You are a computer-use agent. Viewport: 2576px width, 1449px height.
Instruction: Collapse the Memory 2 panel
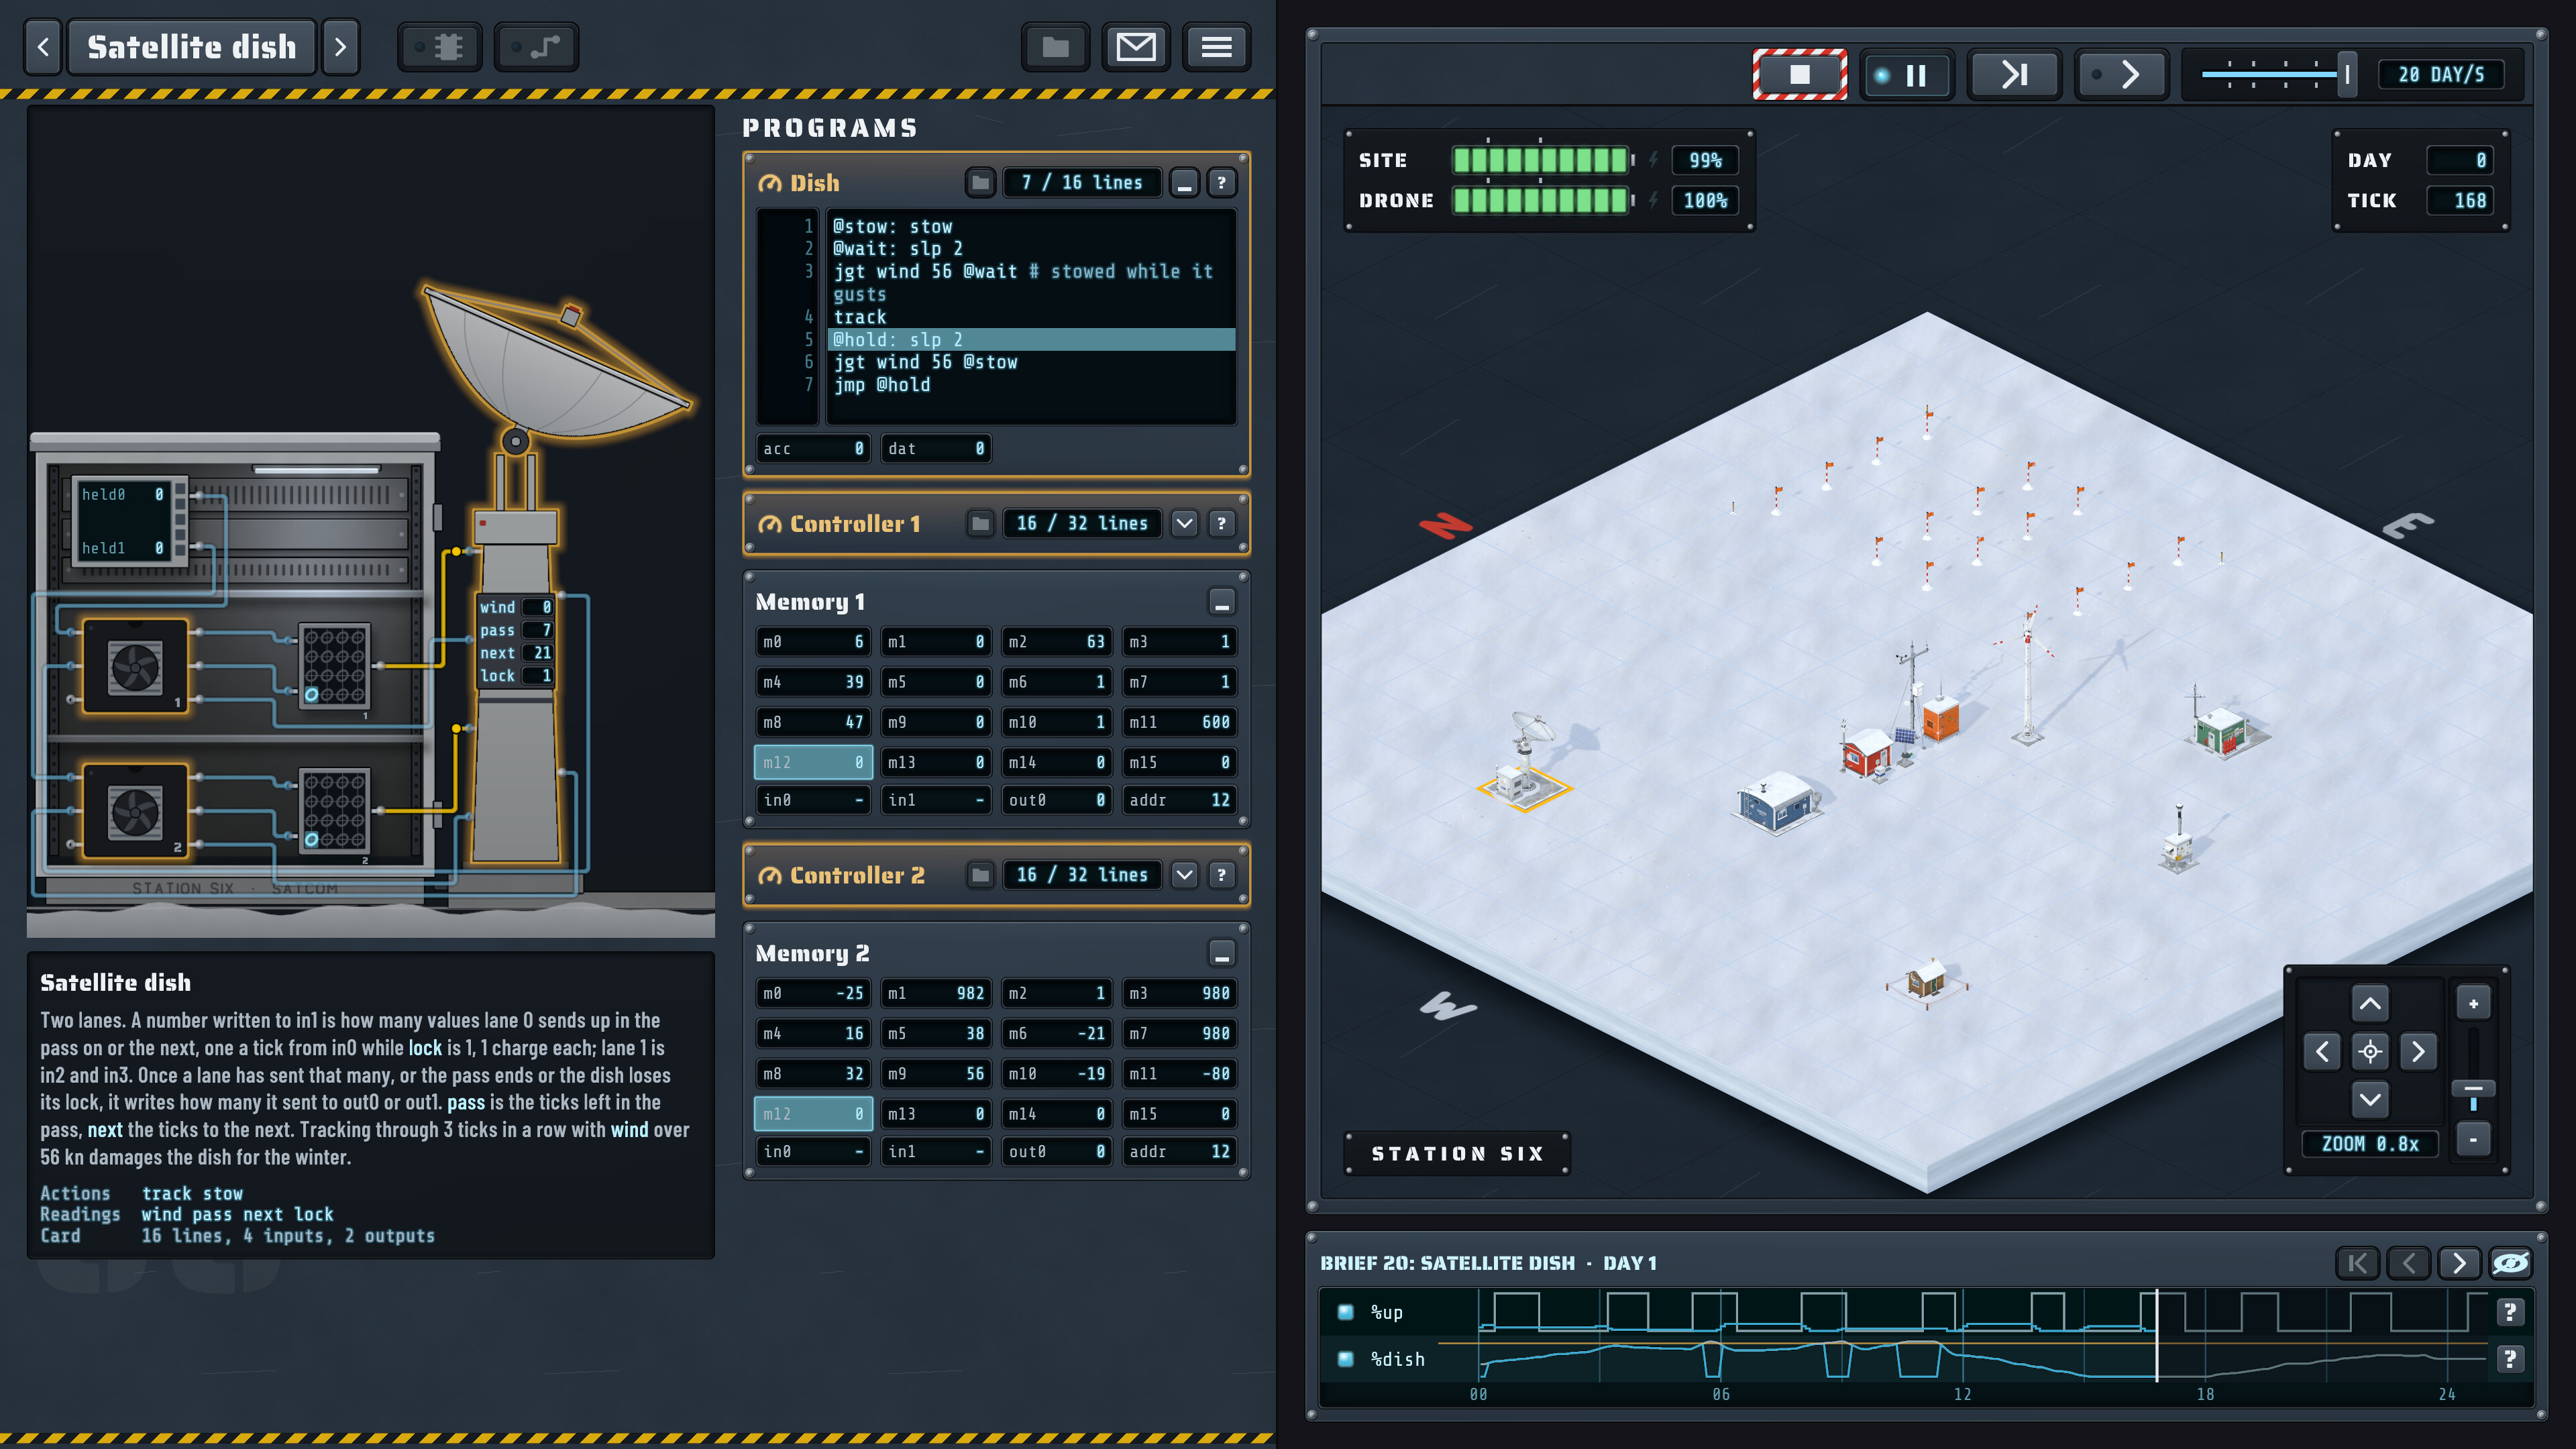(1221, 953)
